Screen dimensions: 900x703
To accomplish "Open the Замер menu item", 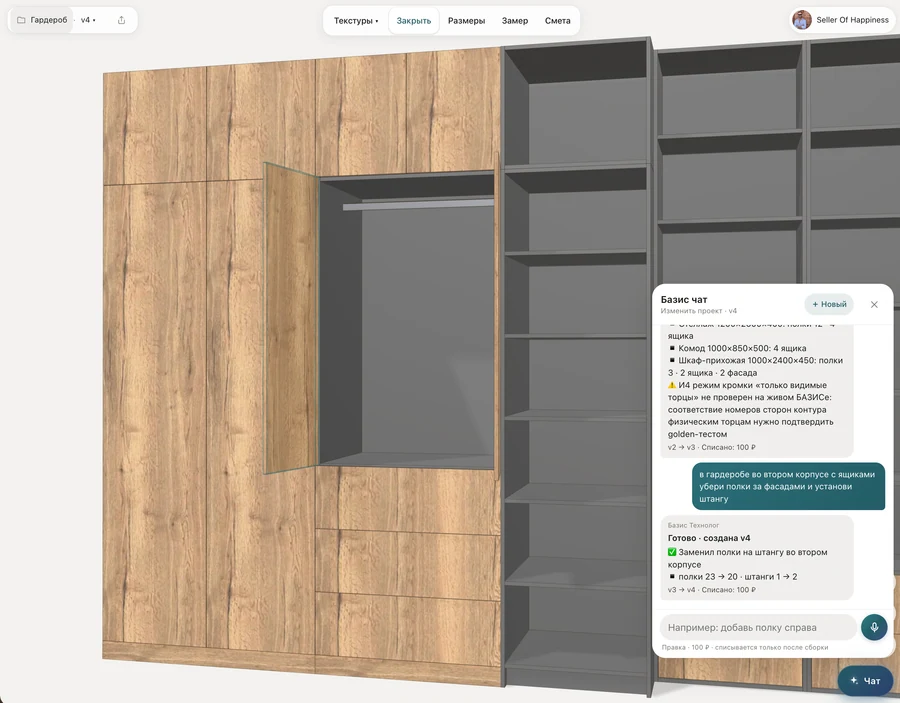I will point(515,21).
